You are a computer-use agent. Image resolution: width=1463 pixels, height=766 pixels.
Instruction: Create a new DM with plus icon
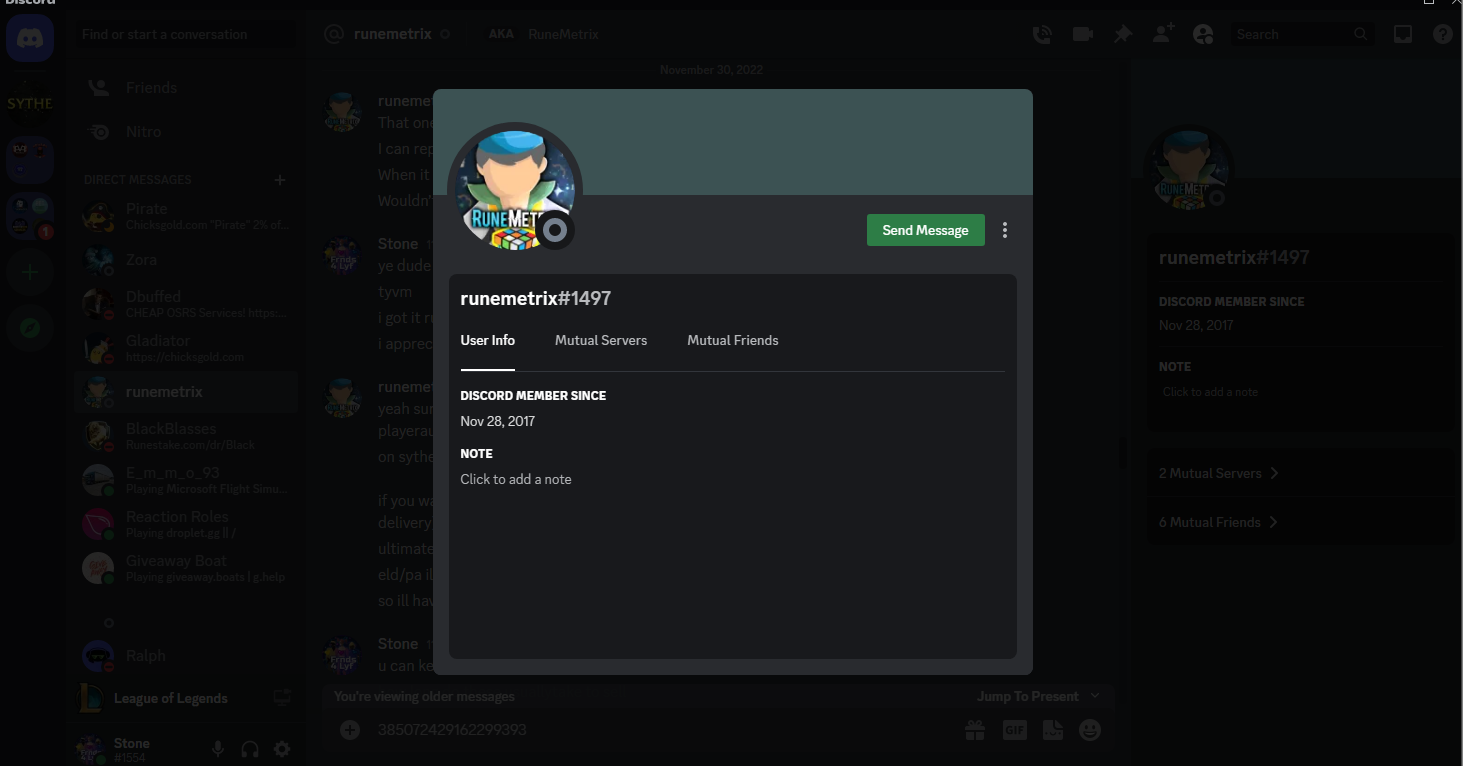click(x=280, y=180)
